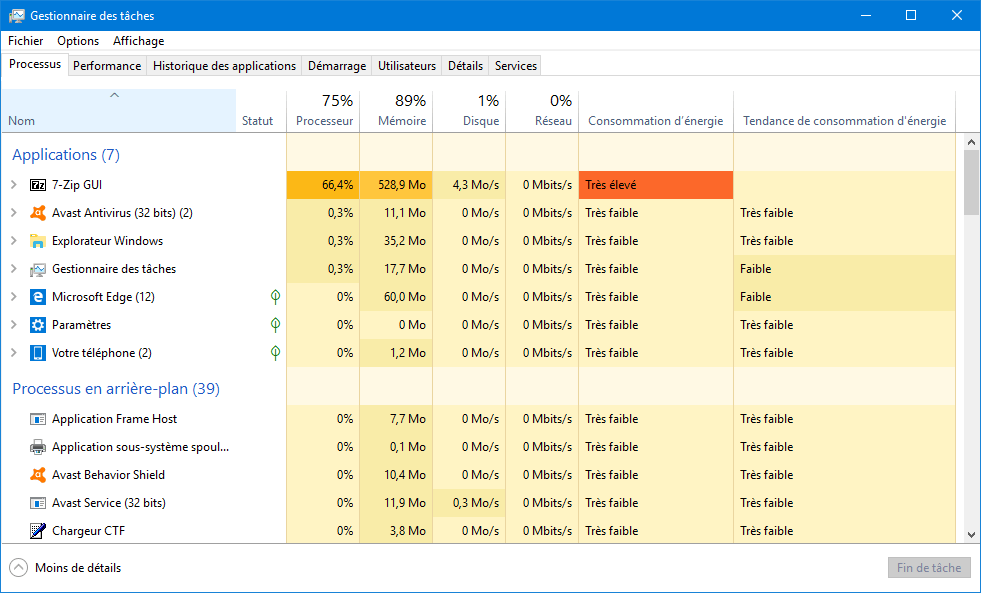Click the Avast Behavior Shield icon
Image resolution: width=981 pixels, height=593 pixels.
pyautogui.click(x=38, y=475)
